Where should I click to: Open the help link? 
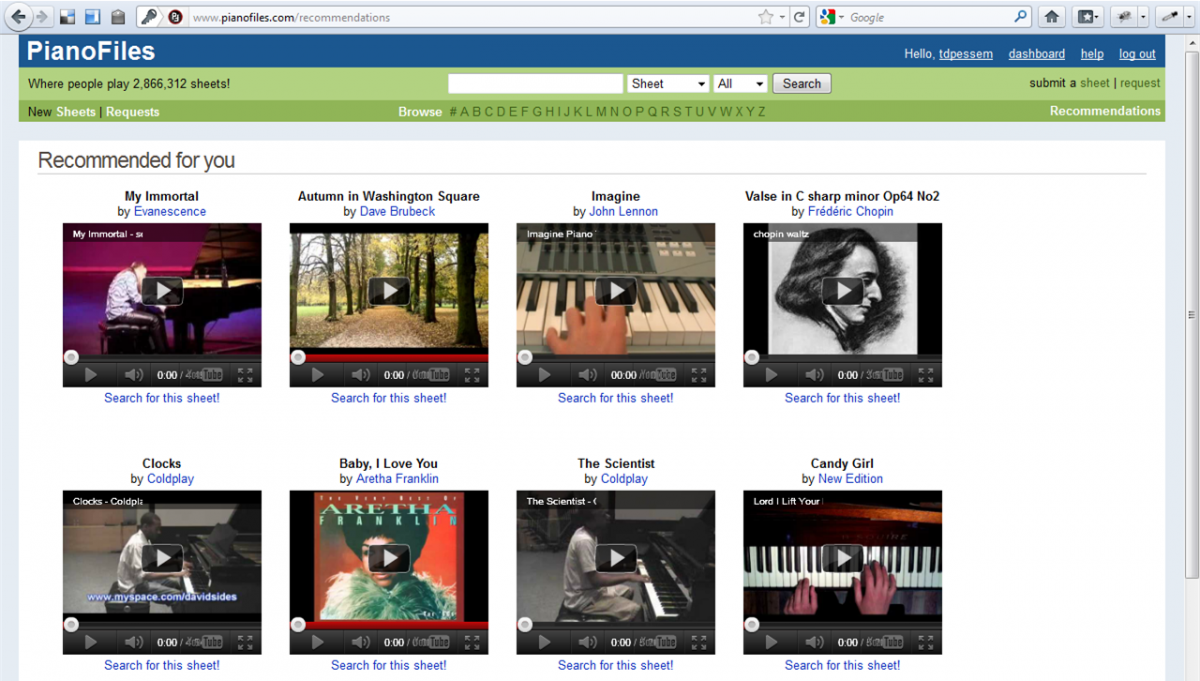1092,54
